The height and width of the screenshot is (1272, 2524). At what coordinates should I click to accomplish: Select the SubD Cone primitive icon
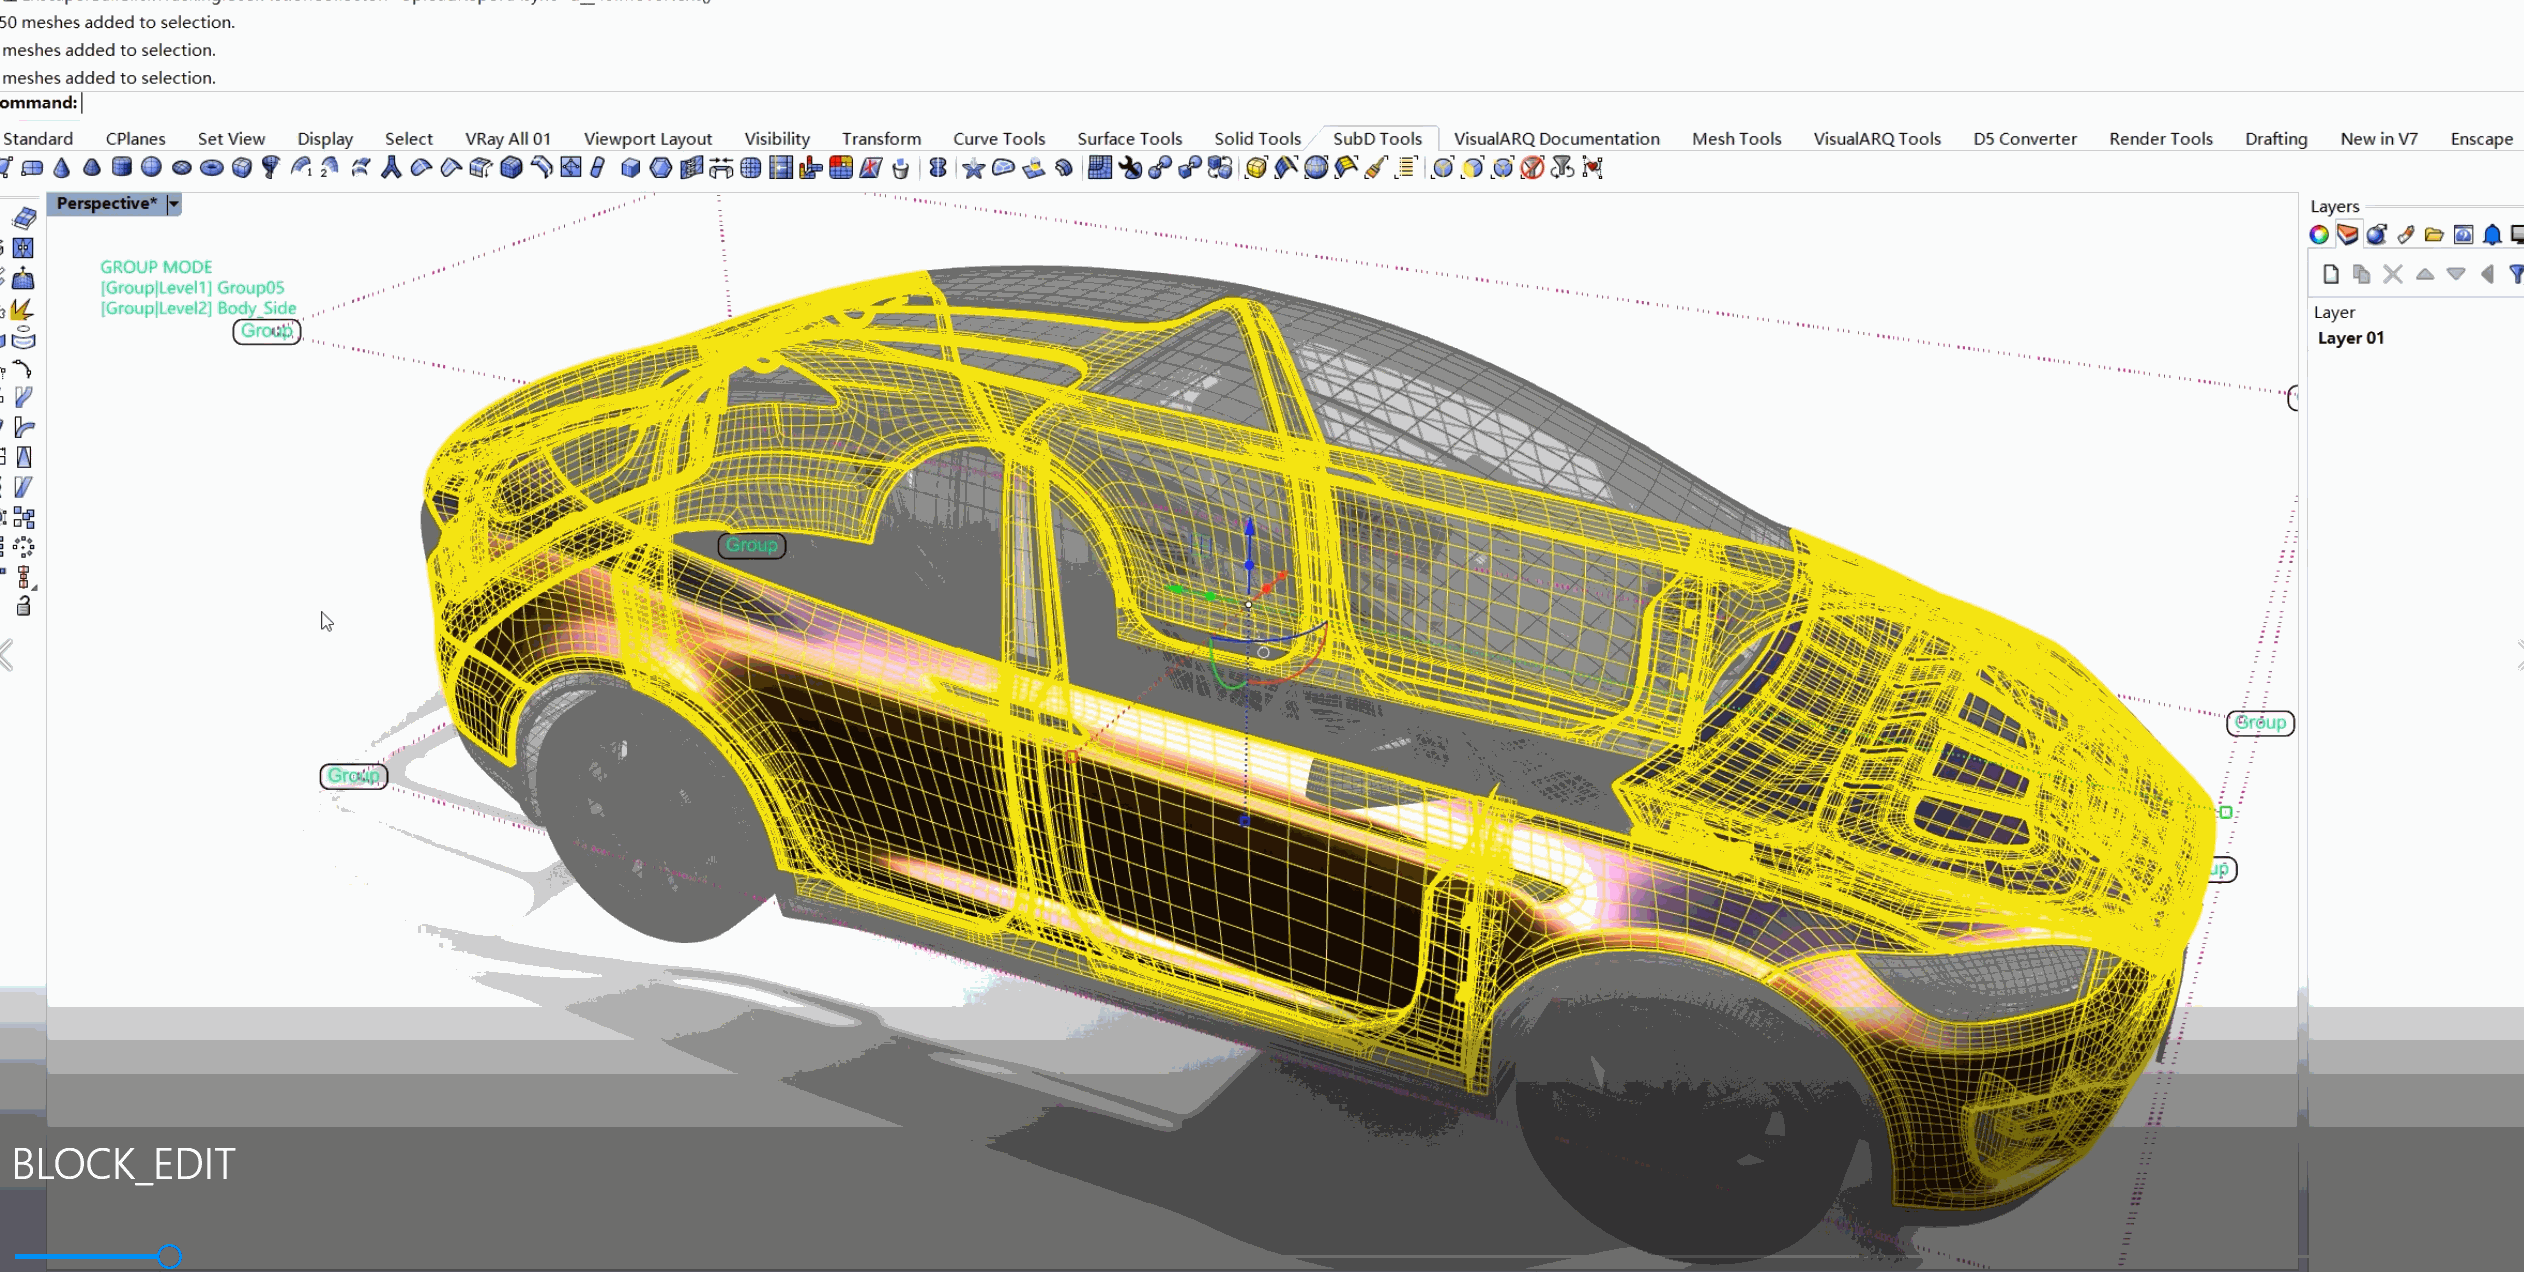(x=62, y=168)
